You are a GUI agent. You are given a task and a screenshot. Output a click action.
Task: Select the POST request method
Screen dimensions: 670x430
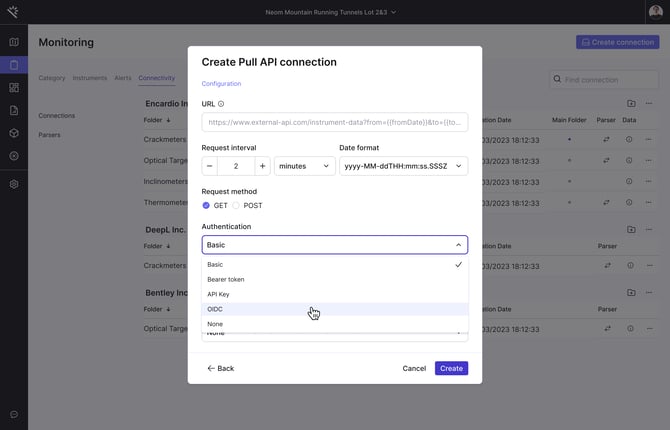coord(236,205)
